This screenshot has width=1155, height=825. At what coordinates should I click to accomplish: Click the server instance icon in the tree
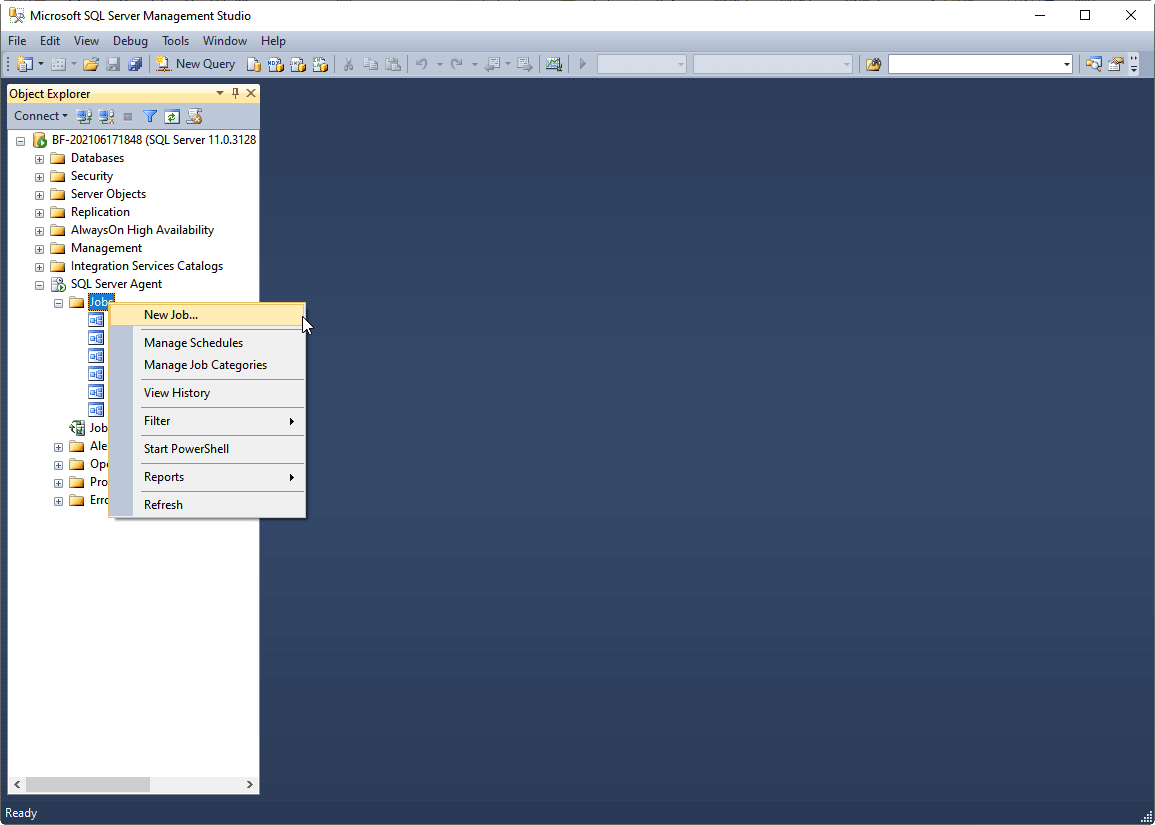[40, 140]
